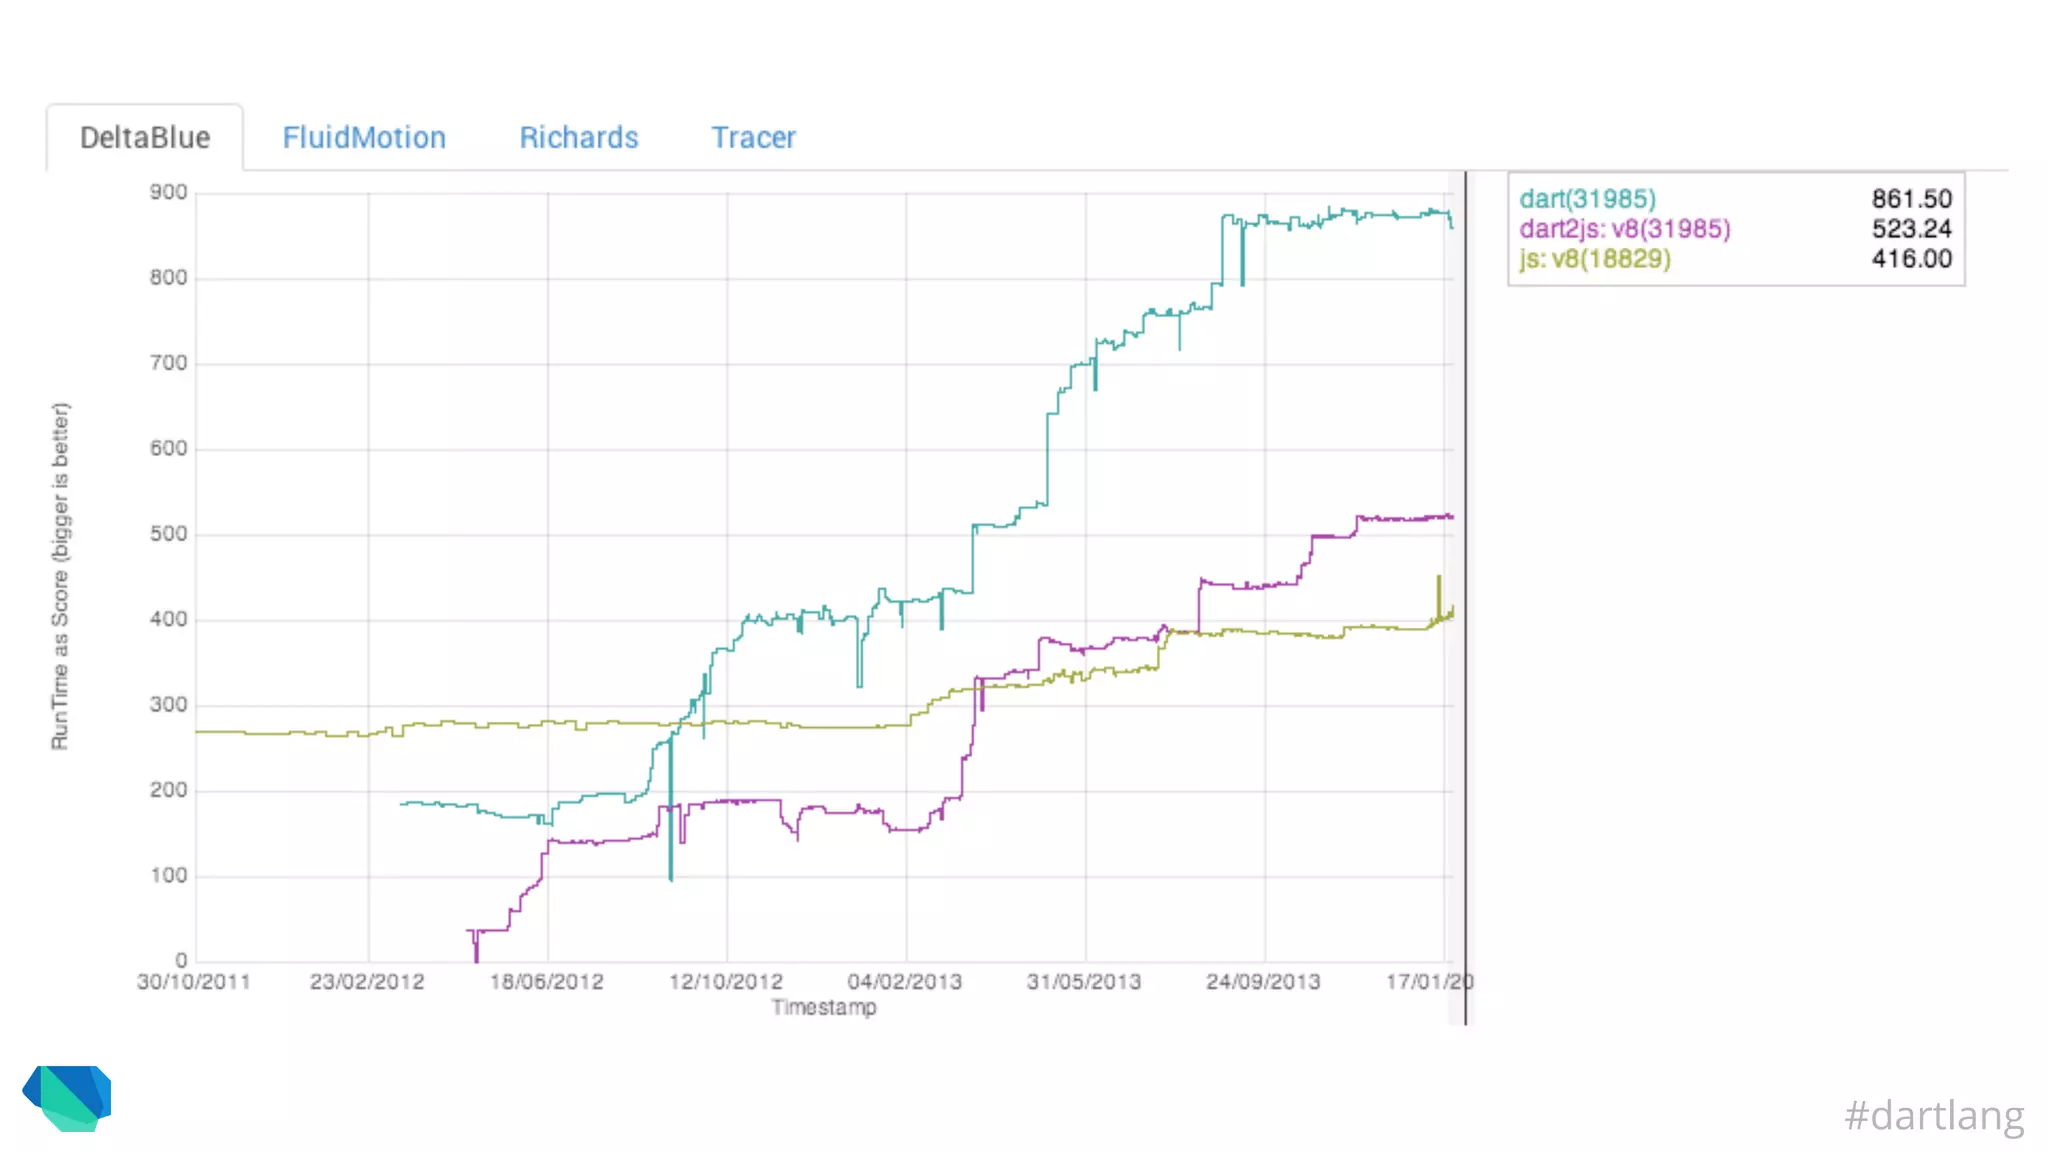The width and height of the screenshot is (2048, 1152).
Task: Click the 24/09/2013 x-axis date label
Action: coord(1263,982)
